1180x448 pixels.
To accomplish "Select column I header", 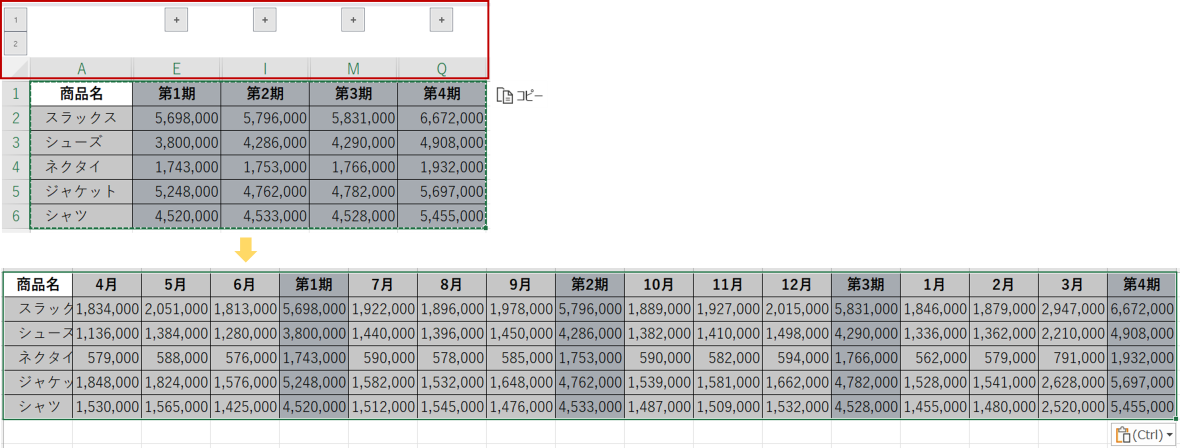I will [x=265, y=69].
